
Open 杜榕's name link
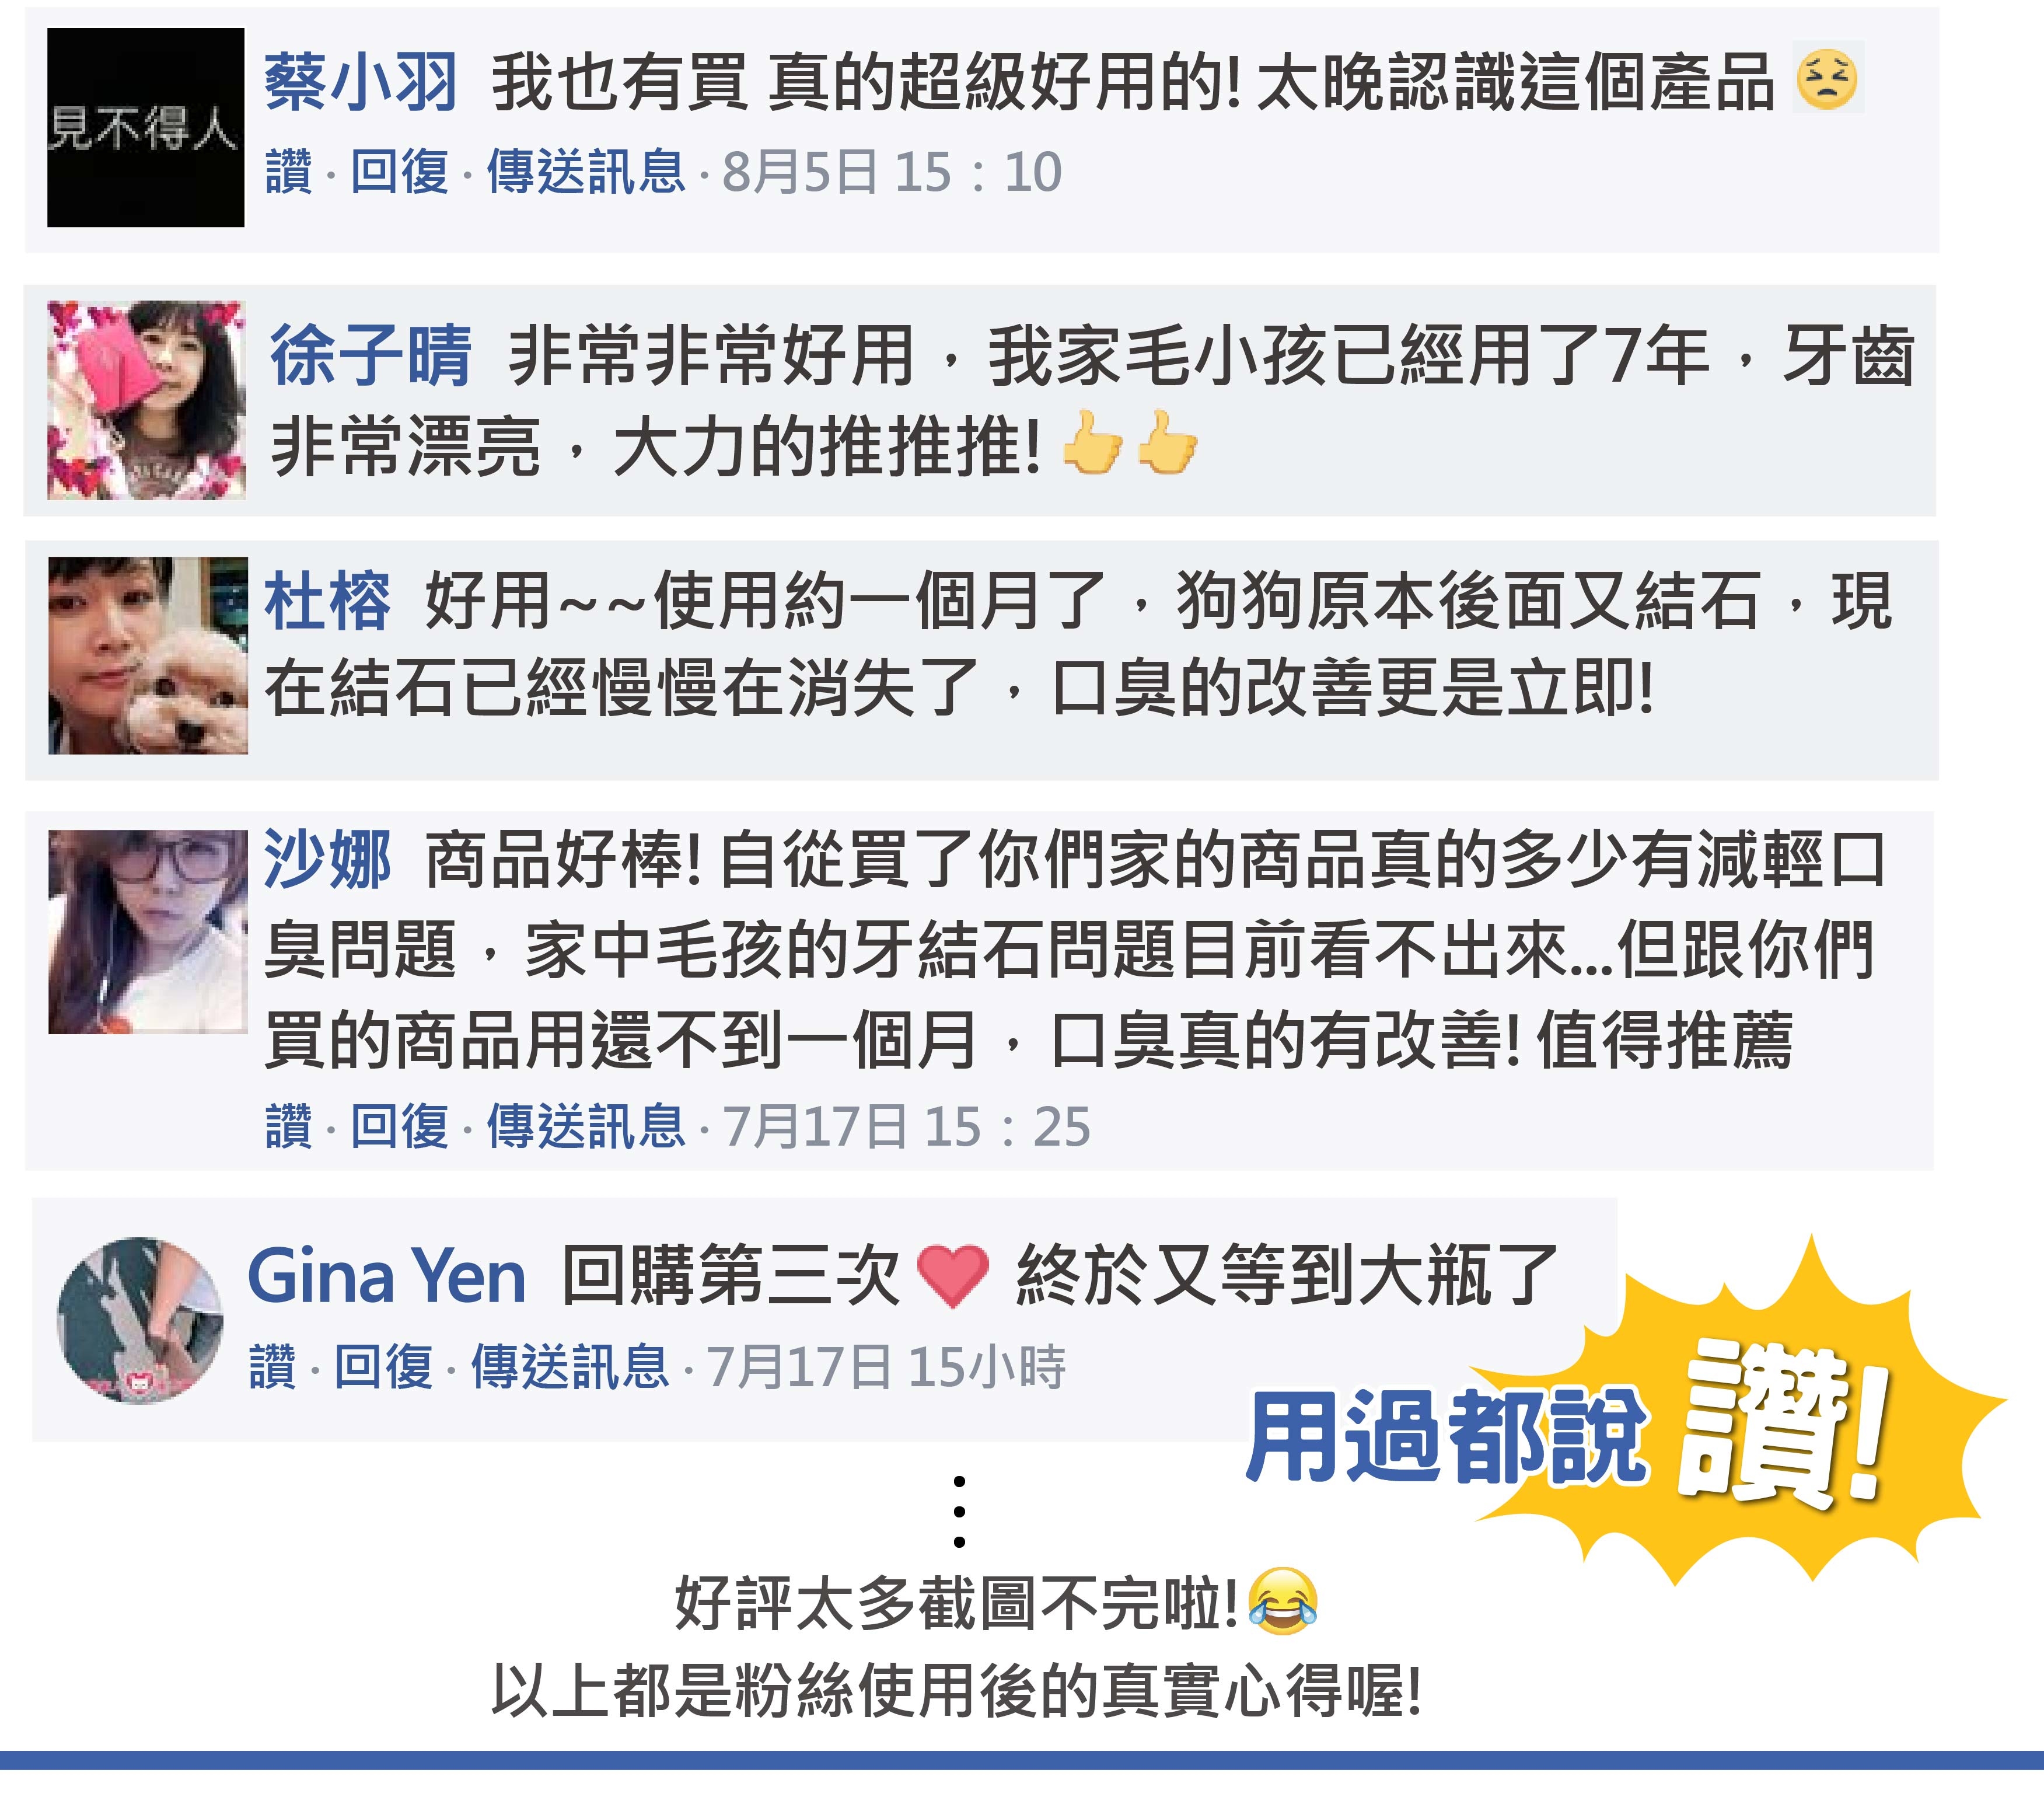pos(327,602)
